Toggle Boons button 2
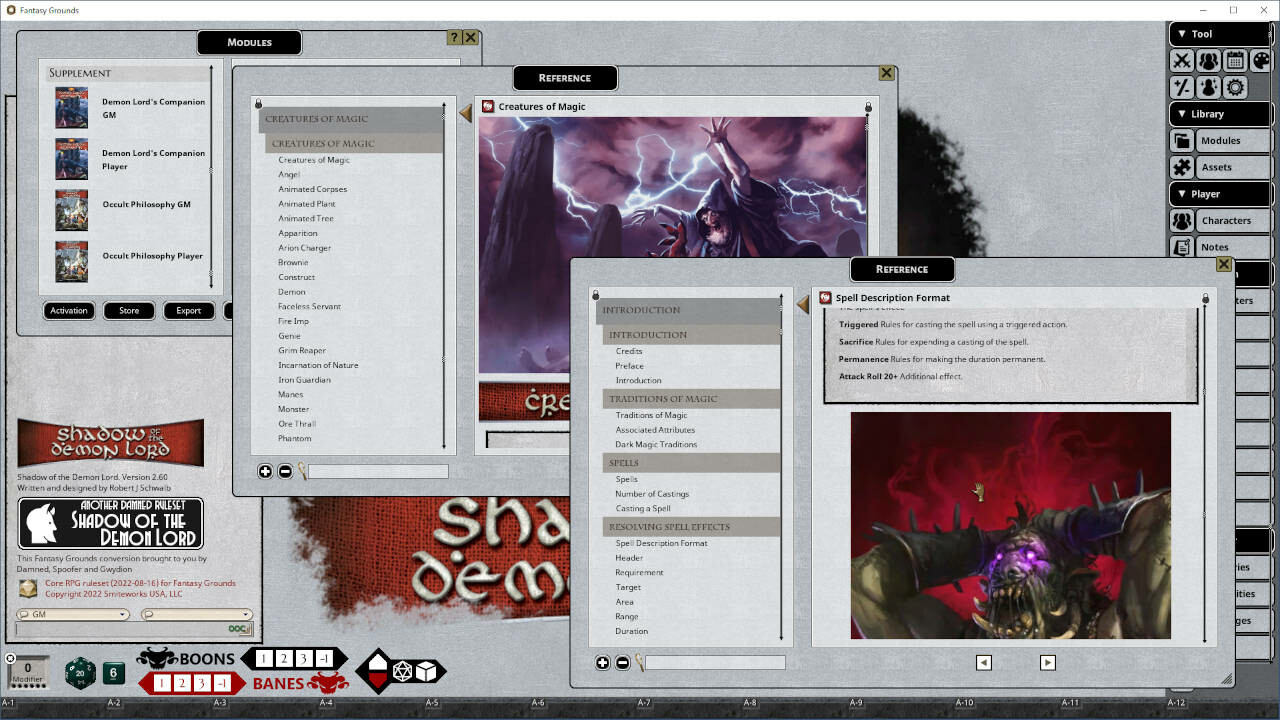Screen dimensions: 1280x720 tap(283, 659)
